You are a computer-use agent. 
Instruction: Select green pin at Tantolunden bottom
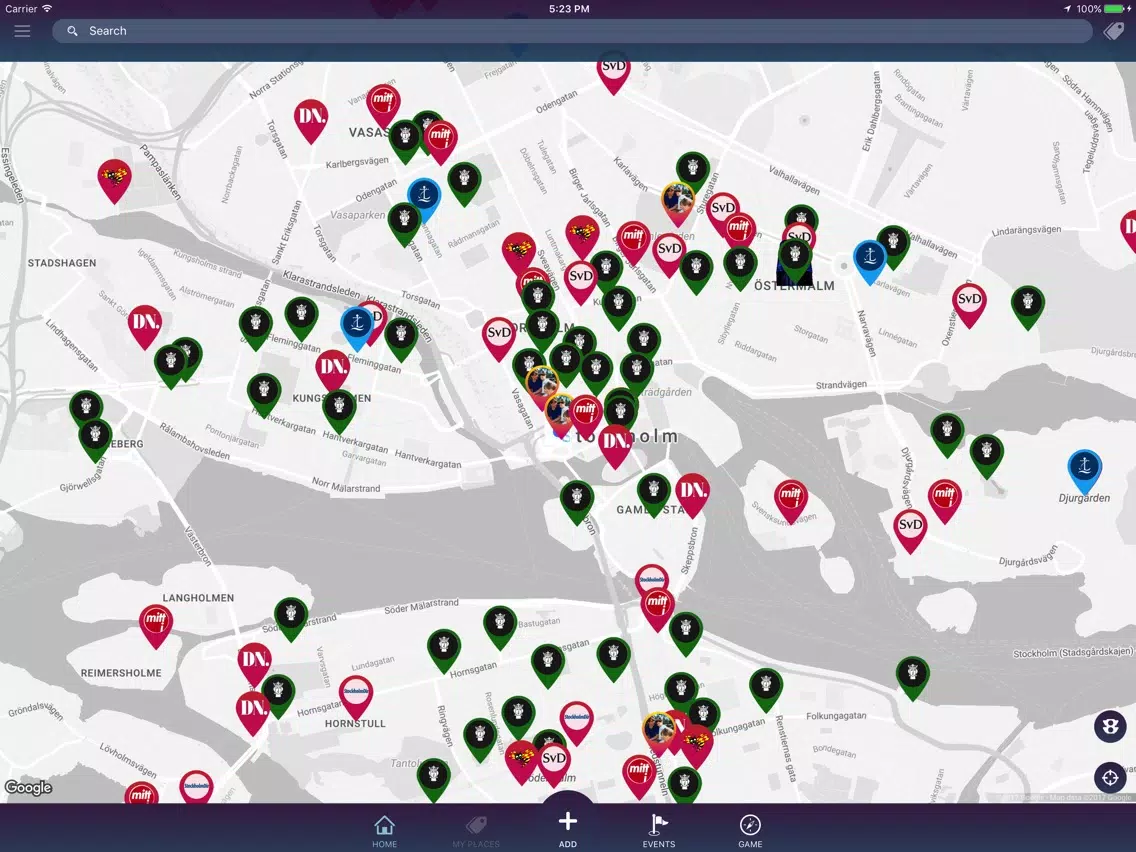[x=433, y=779]
